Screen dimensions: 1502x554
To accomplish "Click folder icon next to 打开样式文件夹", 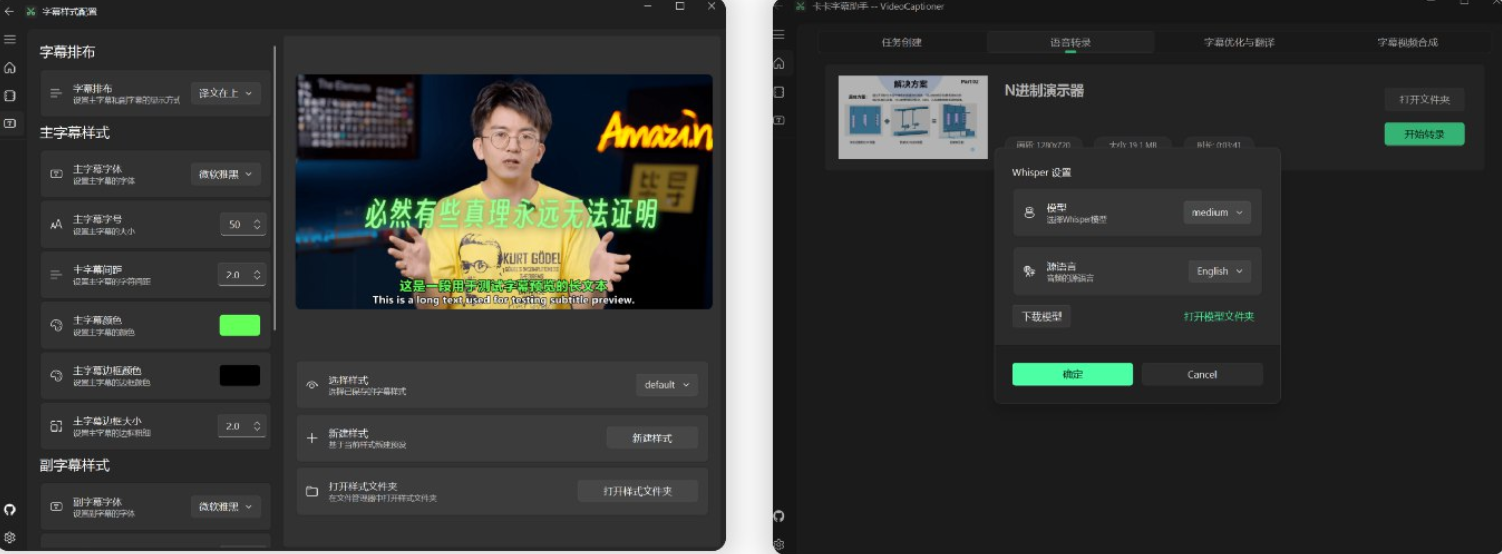I will coord(312,491).
